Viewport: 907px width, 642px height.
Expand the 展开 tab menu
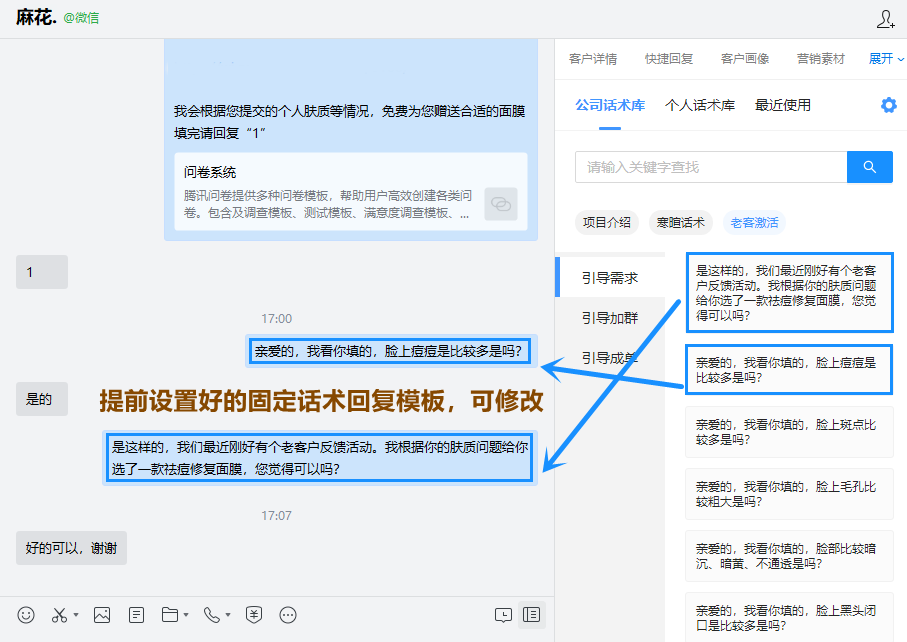pyautogui.click(x=886, y=59)
